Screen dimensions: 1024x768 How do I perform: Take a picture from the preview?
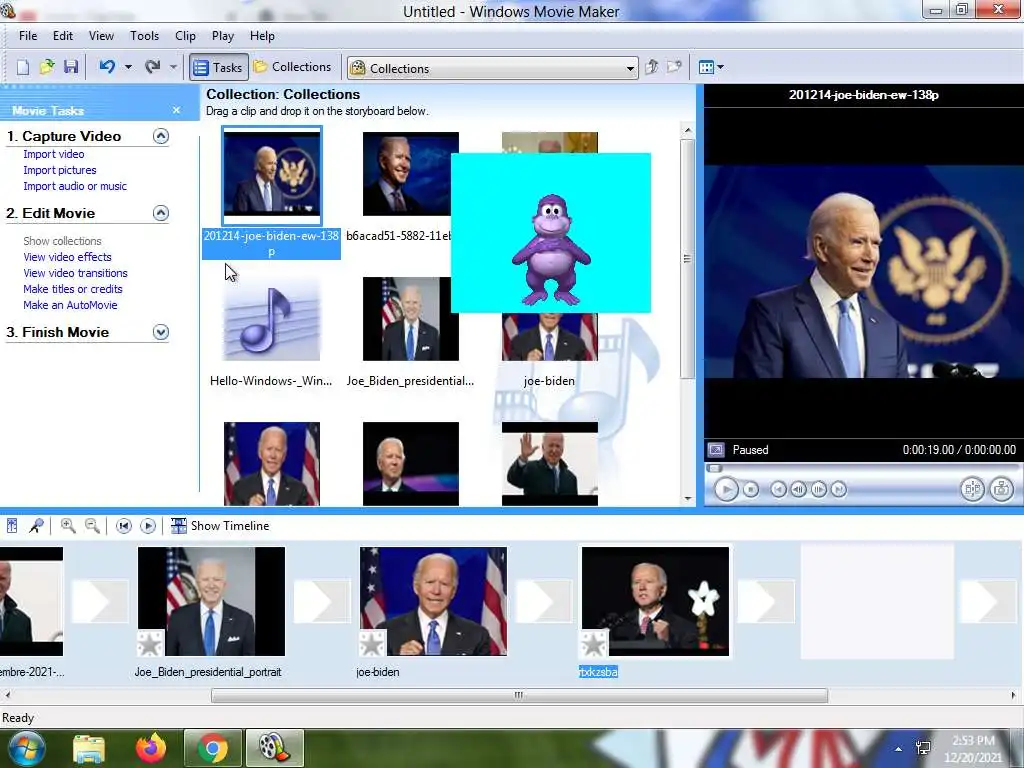(x=1002, y=489)
